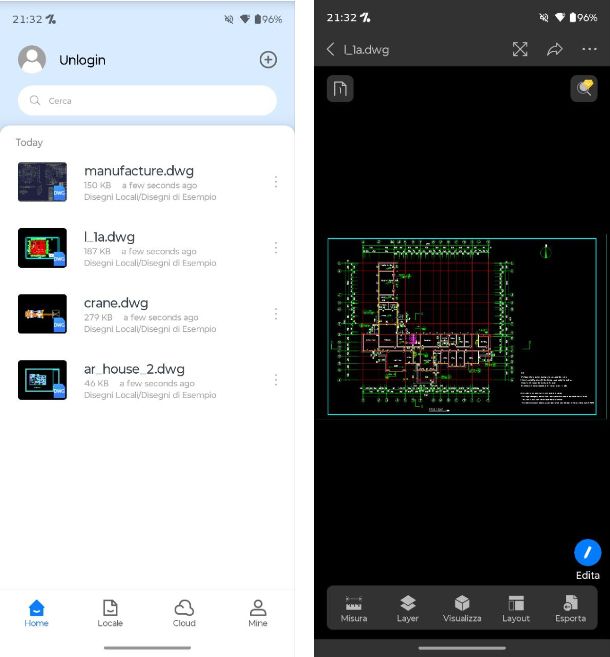Tap the l_1a.dwg title in viewer header

367,50
